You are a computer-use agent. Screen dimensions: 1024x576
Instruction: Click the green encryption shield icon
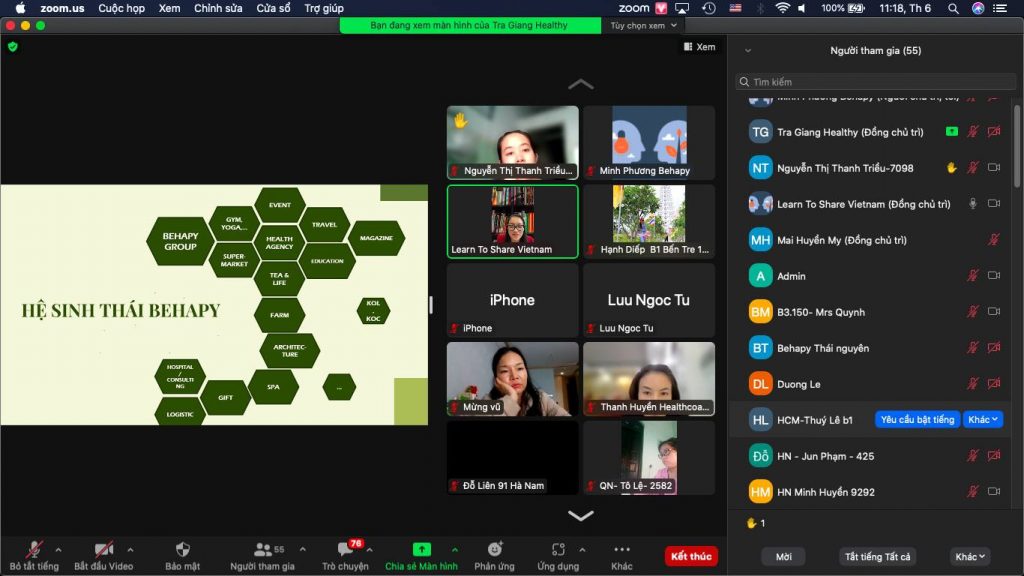pos(12,46)
